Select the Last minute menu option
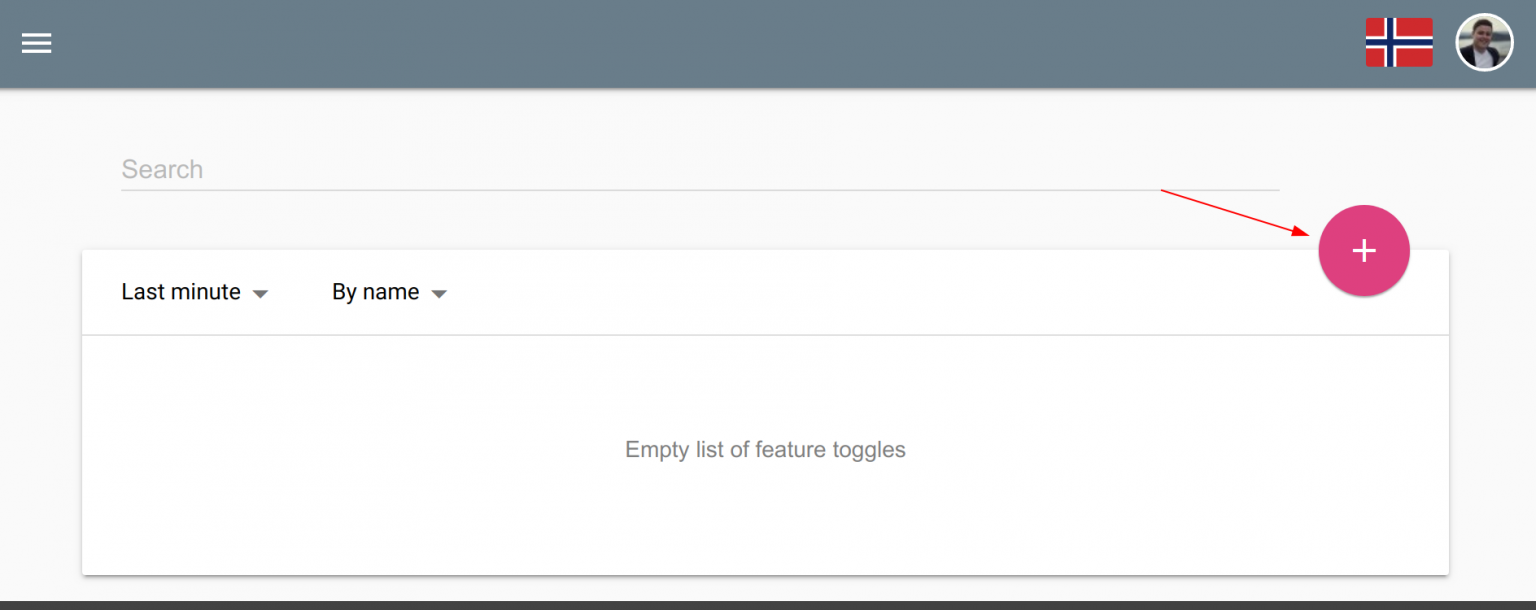Screen dimensions: 1536x610 (x=180, y=292)
